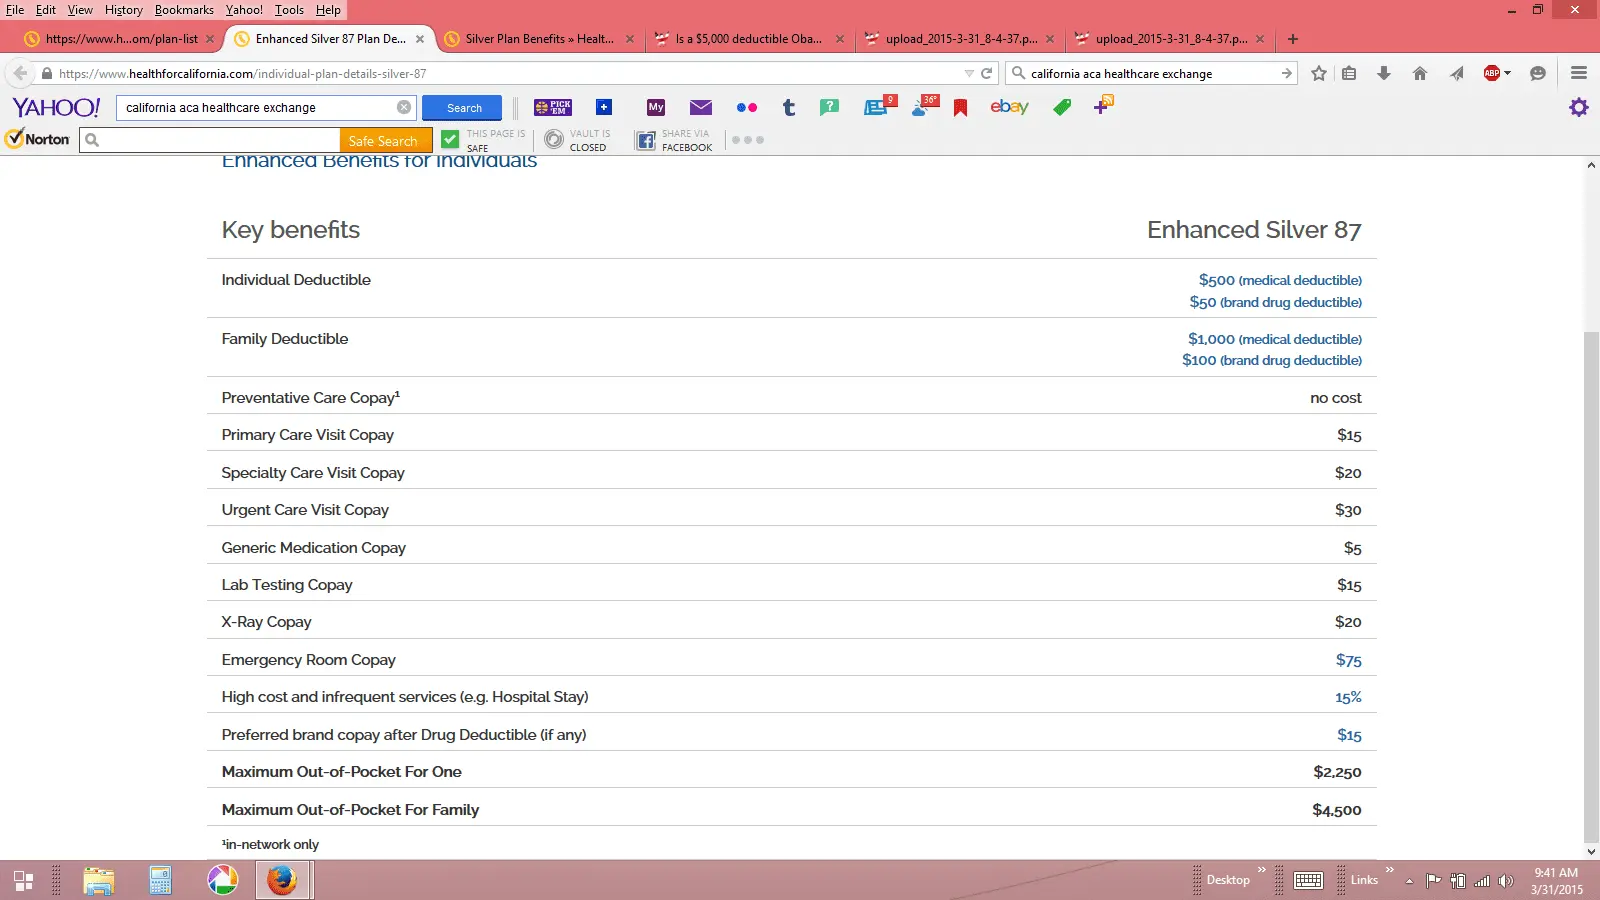Click Norton page-is-safe green checkmark
The height and width of the screenshot is (900, 1600).
(451, 140)
